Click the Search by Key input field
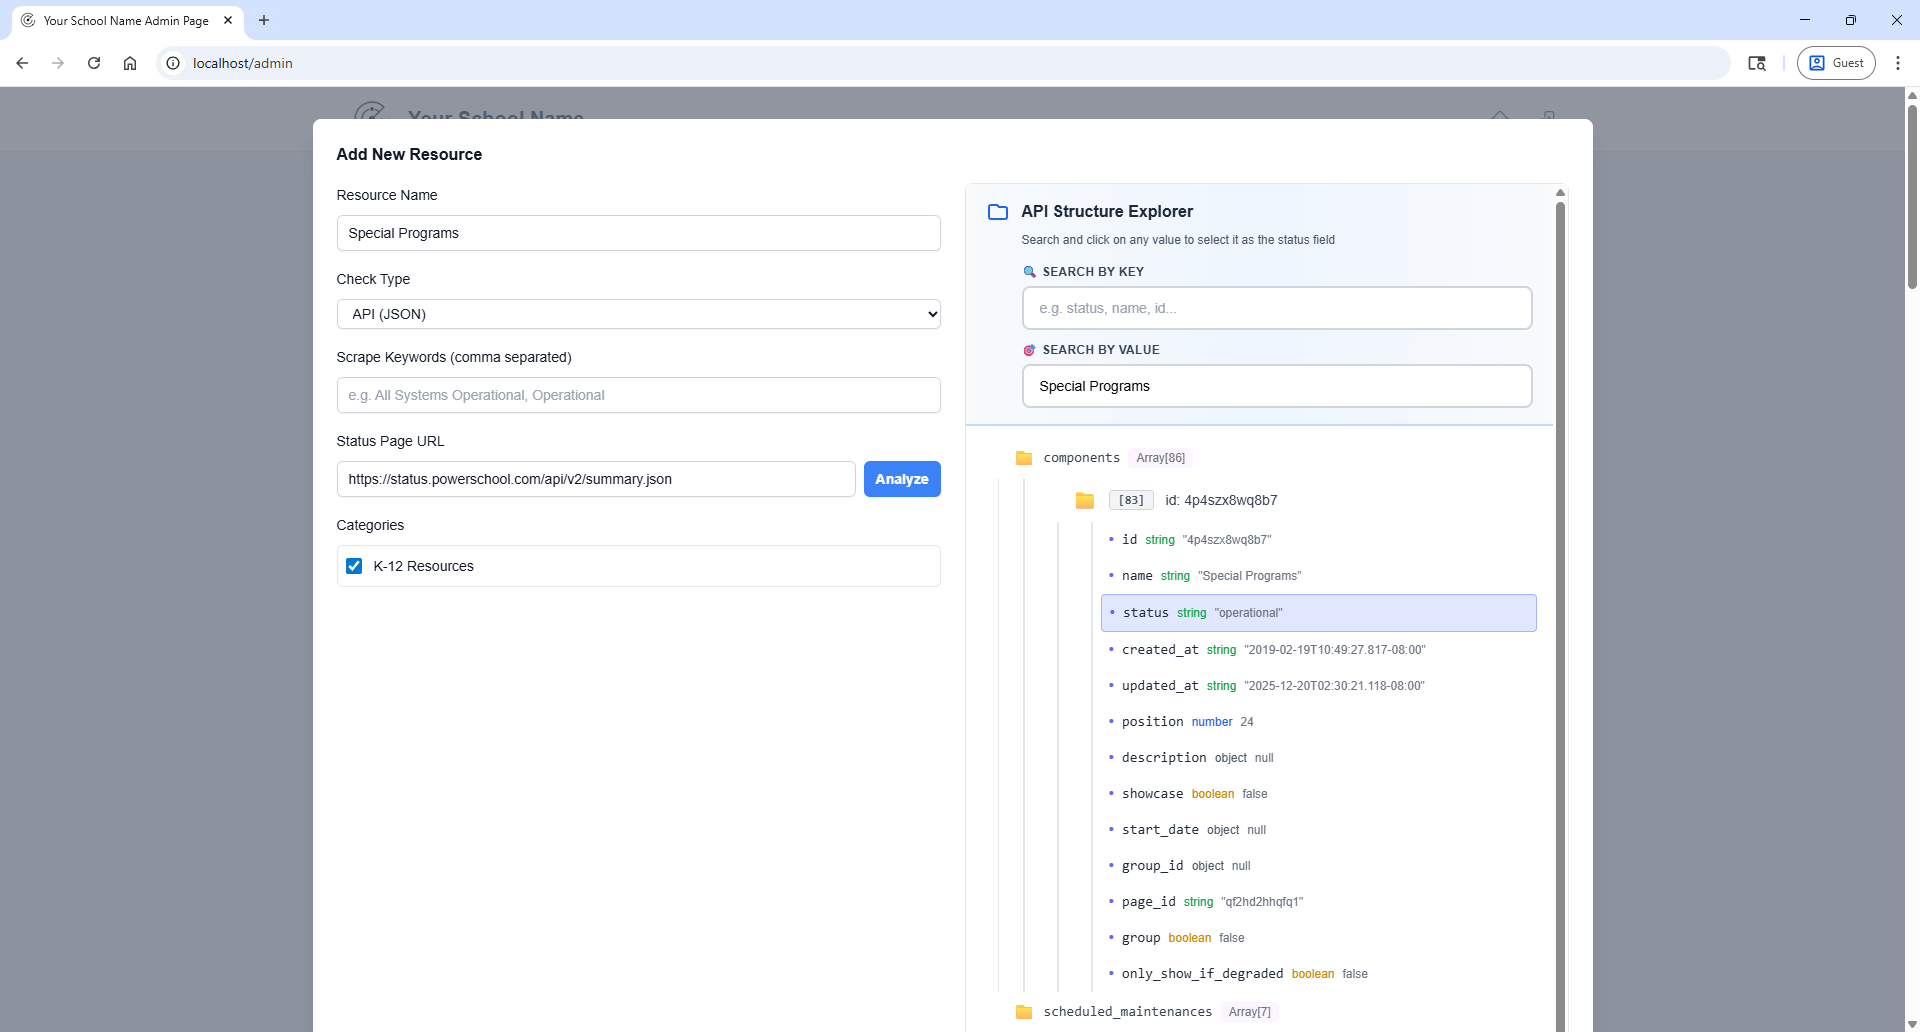The image size is (1920, 1032). (x=1276, y=308)
